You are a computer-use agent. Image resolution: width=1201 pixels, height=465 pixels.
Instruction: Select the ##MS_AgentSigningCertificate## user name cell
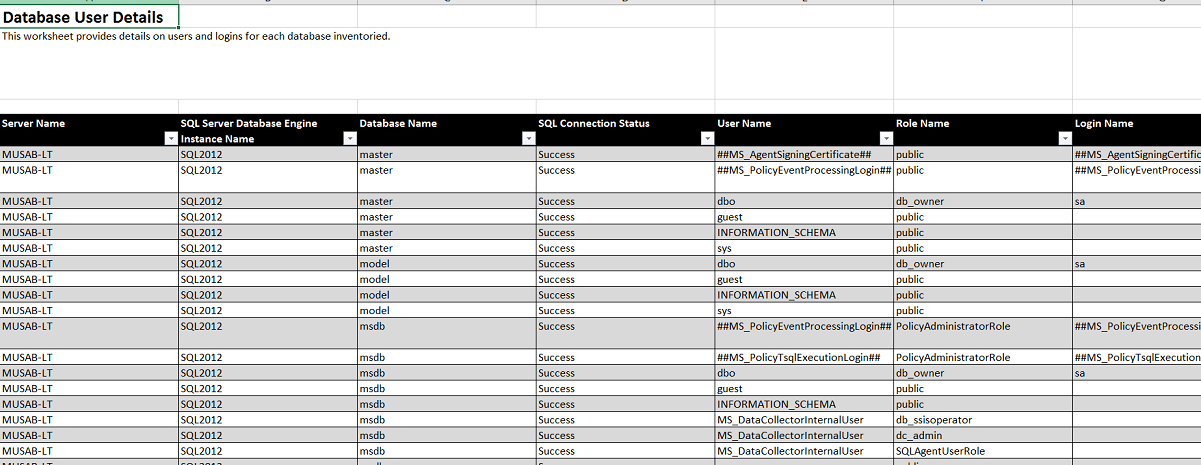[x=805, y=155]
